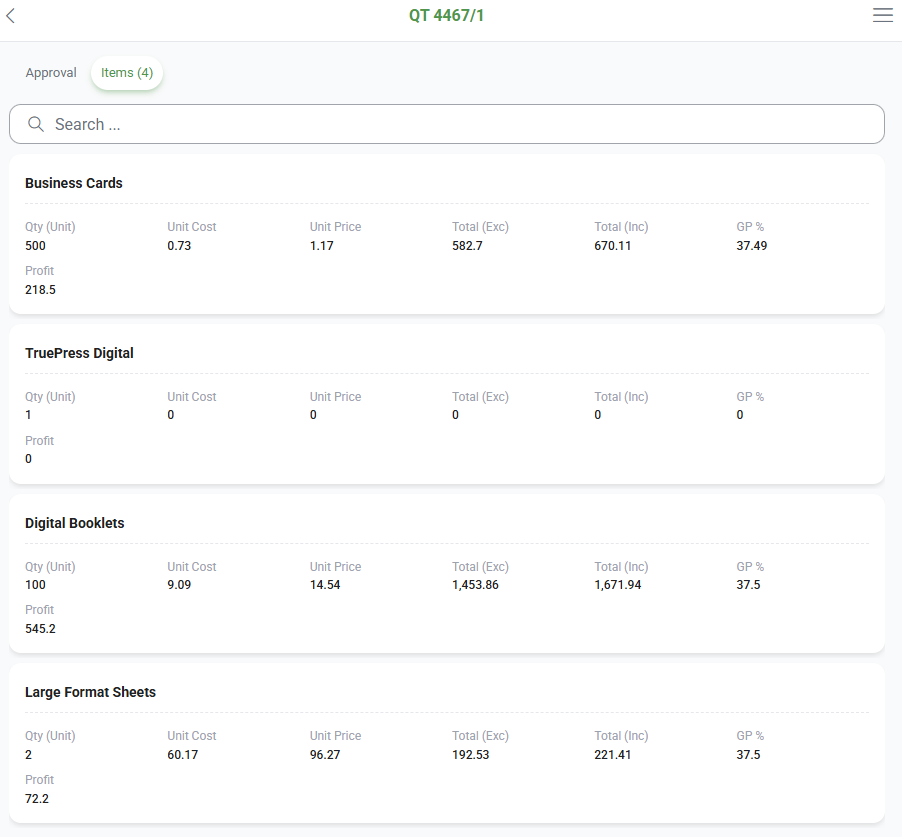Click Business Cards total 582.7
This screenshot has height=837, width=902.
pos(467,246)
